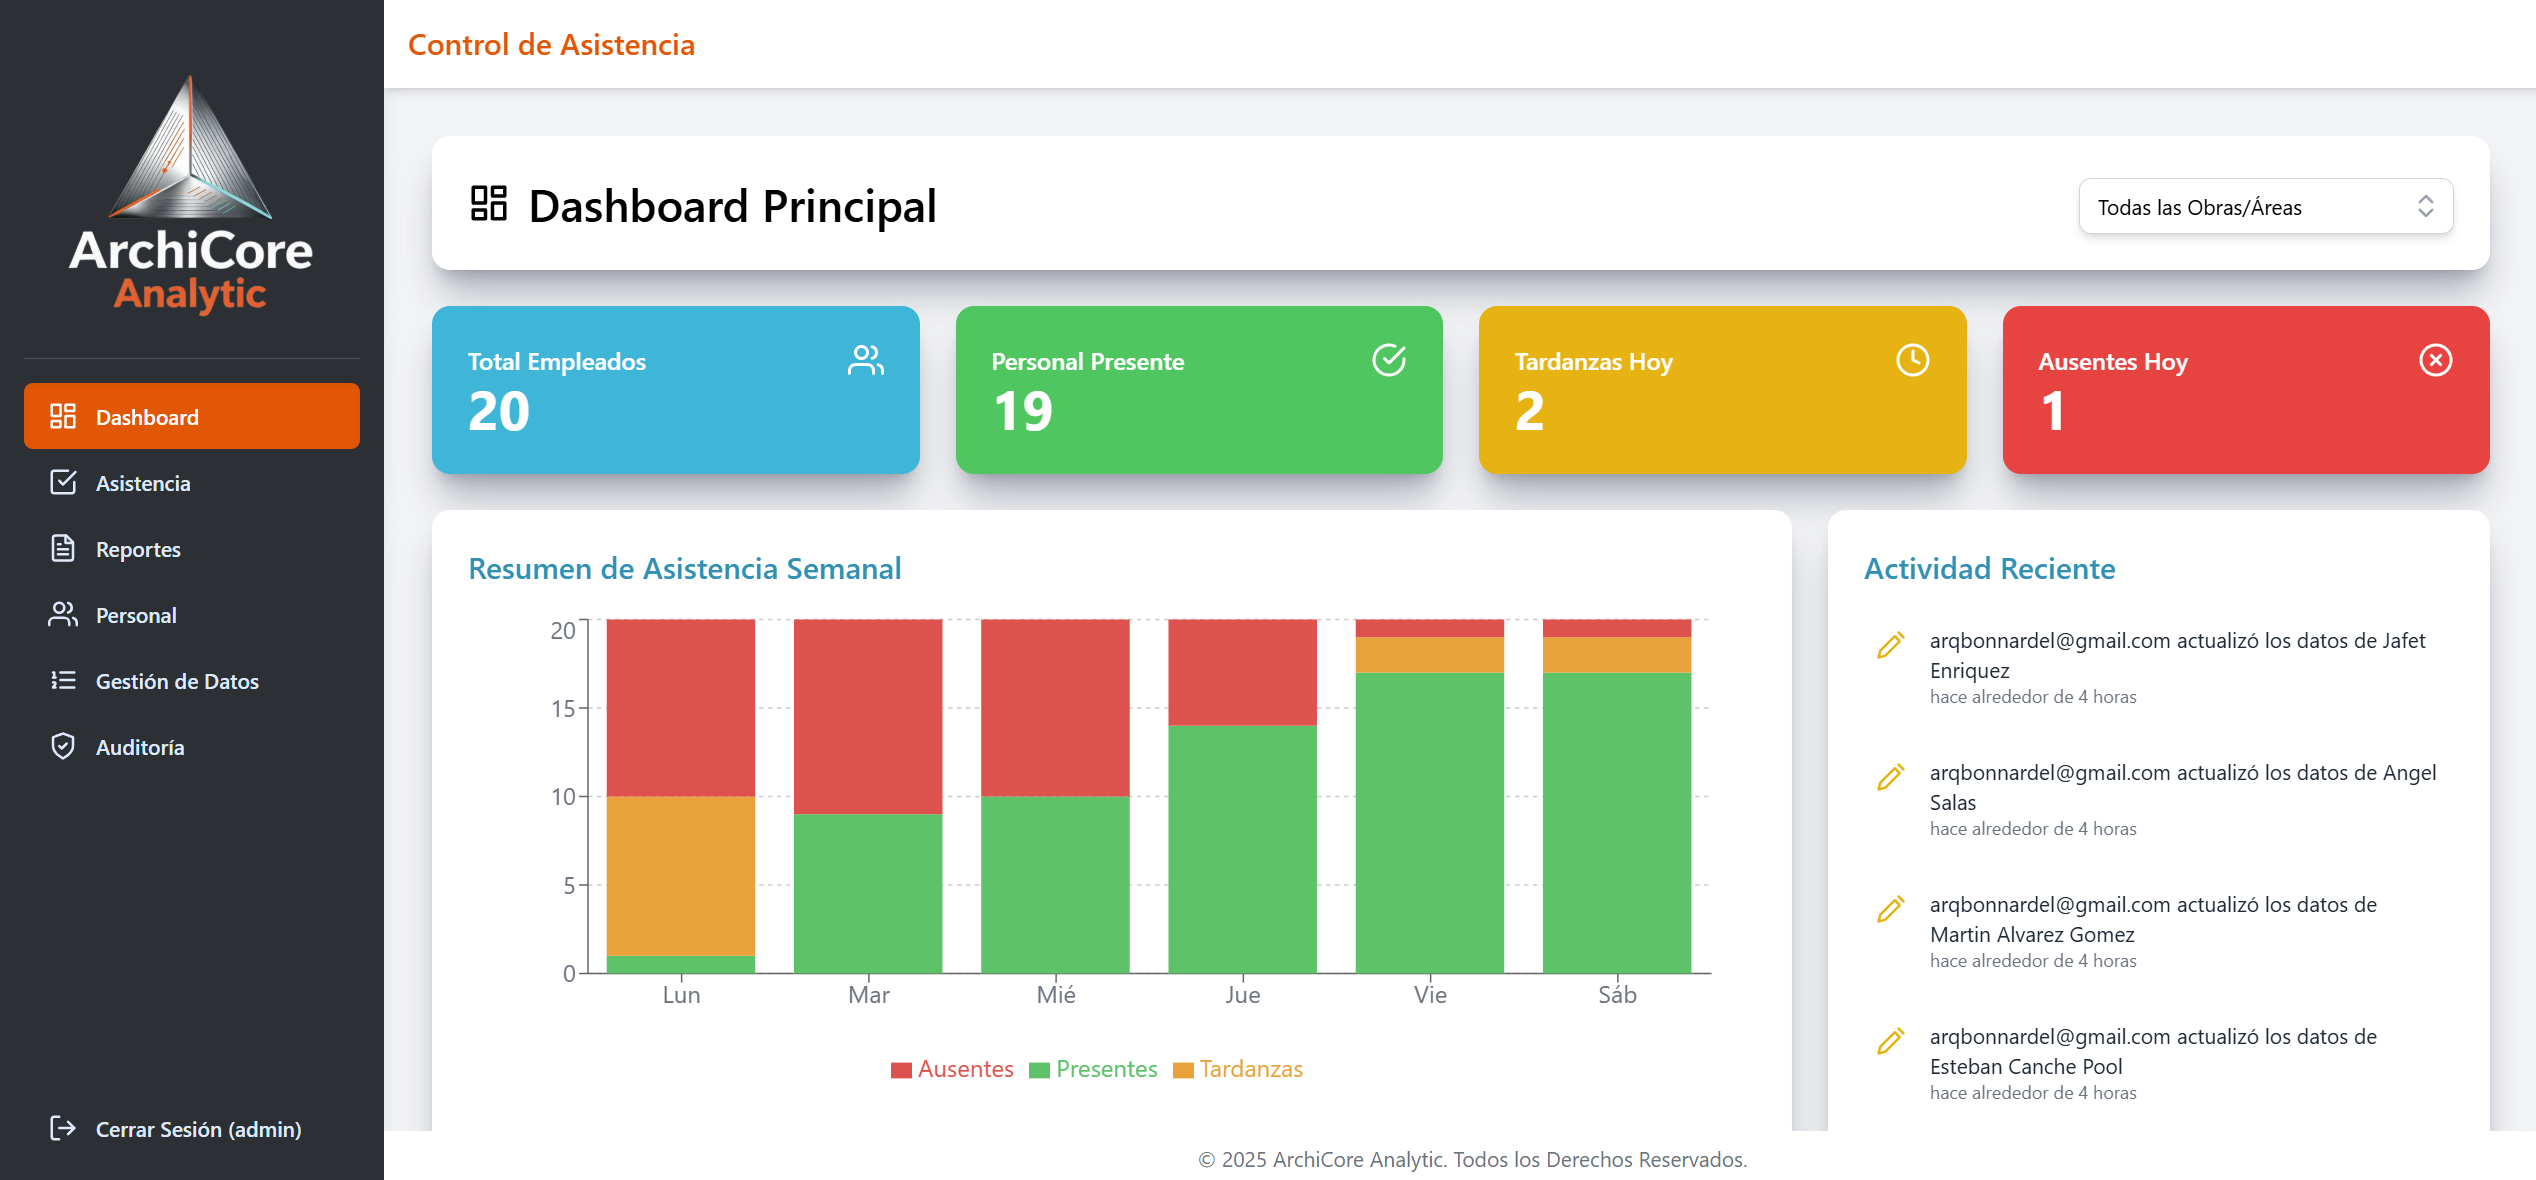This screenshot has height=1180, width=2536.
Task: Click the Asistencia checkbox icon in sidebar
Action: click(x=63, y=482)
